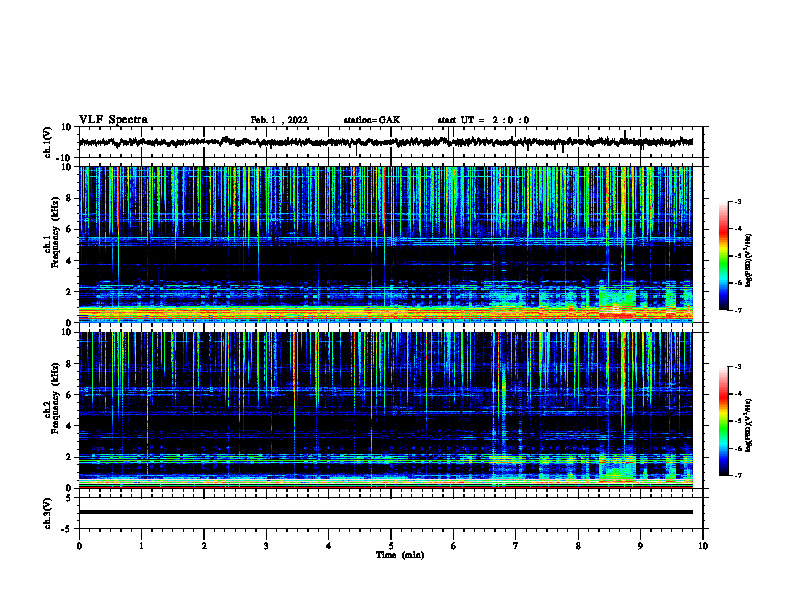Viewport: 792px width, 612px height.
Task: Click the thick black ch.3 voltage line
Action: coord(385,512)
